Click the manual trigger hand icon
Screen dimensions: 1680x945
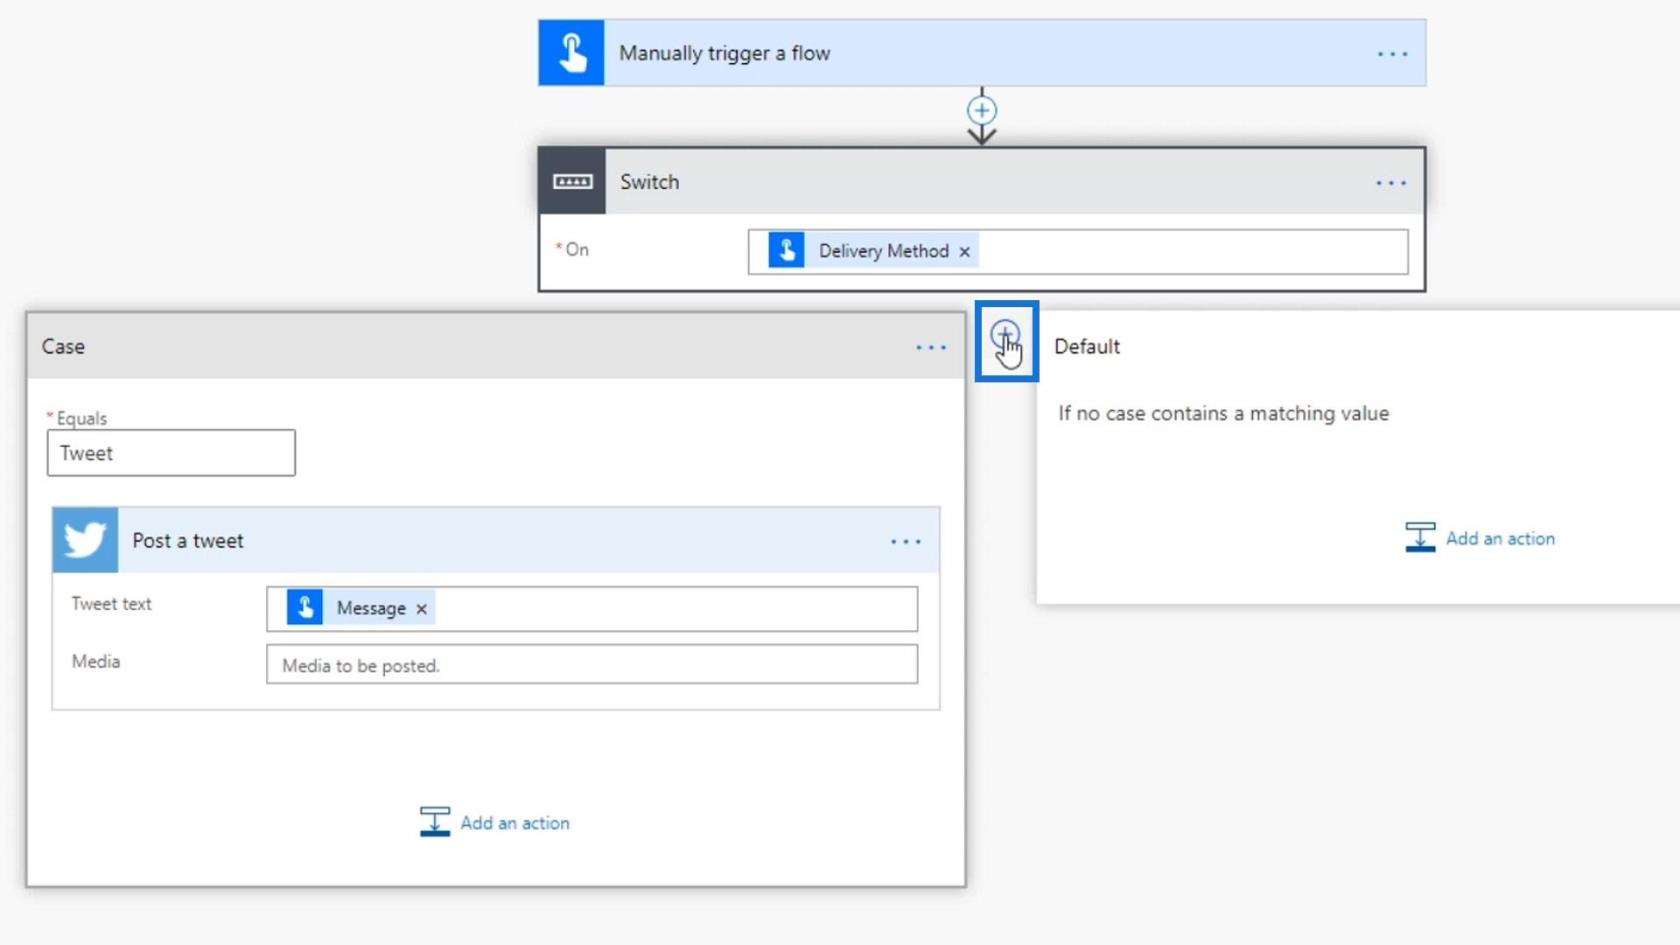571,53
